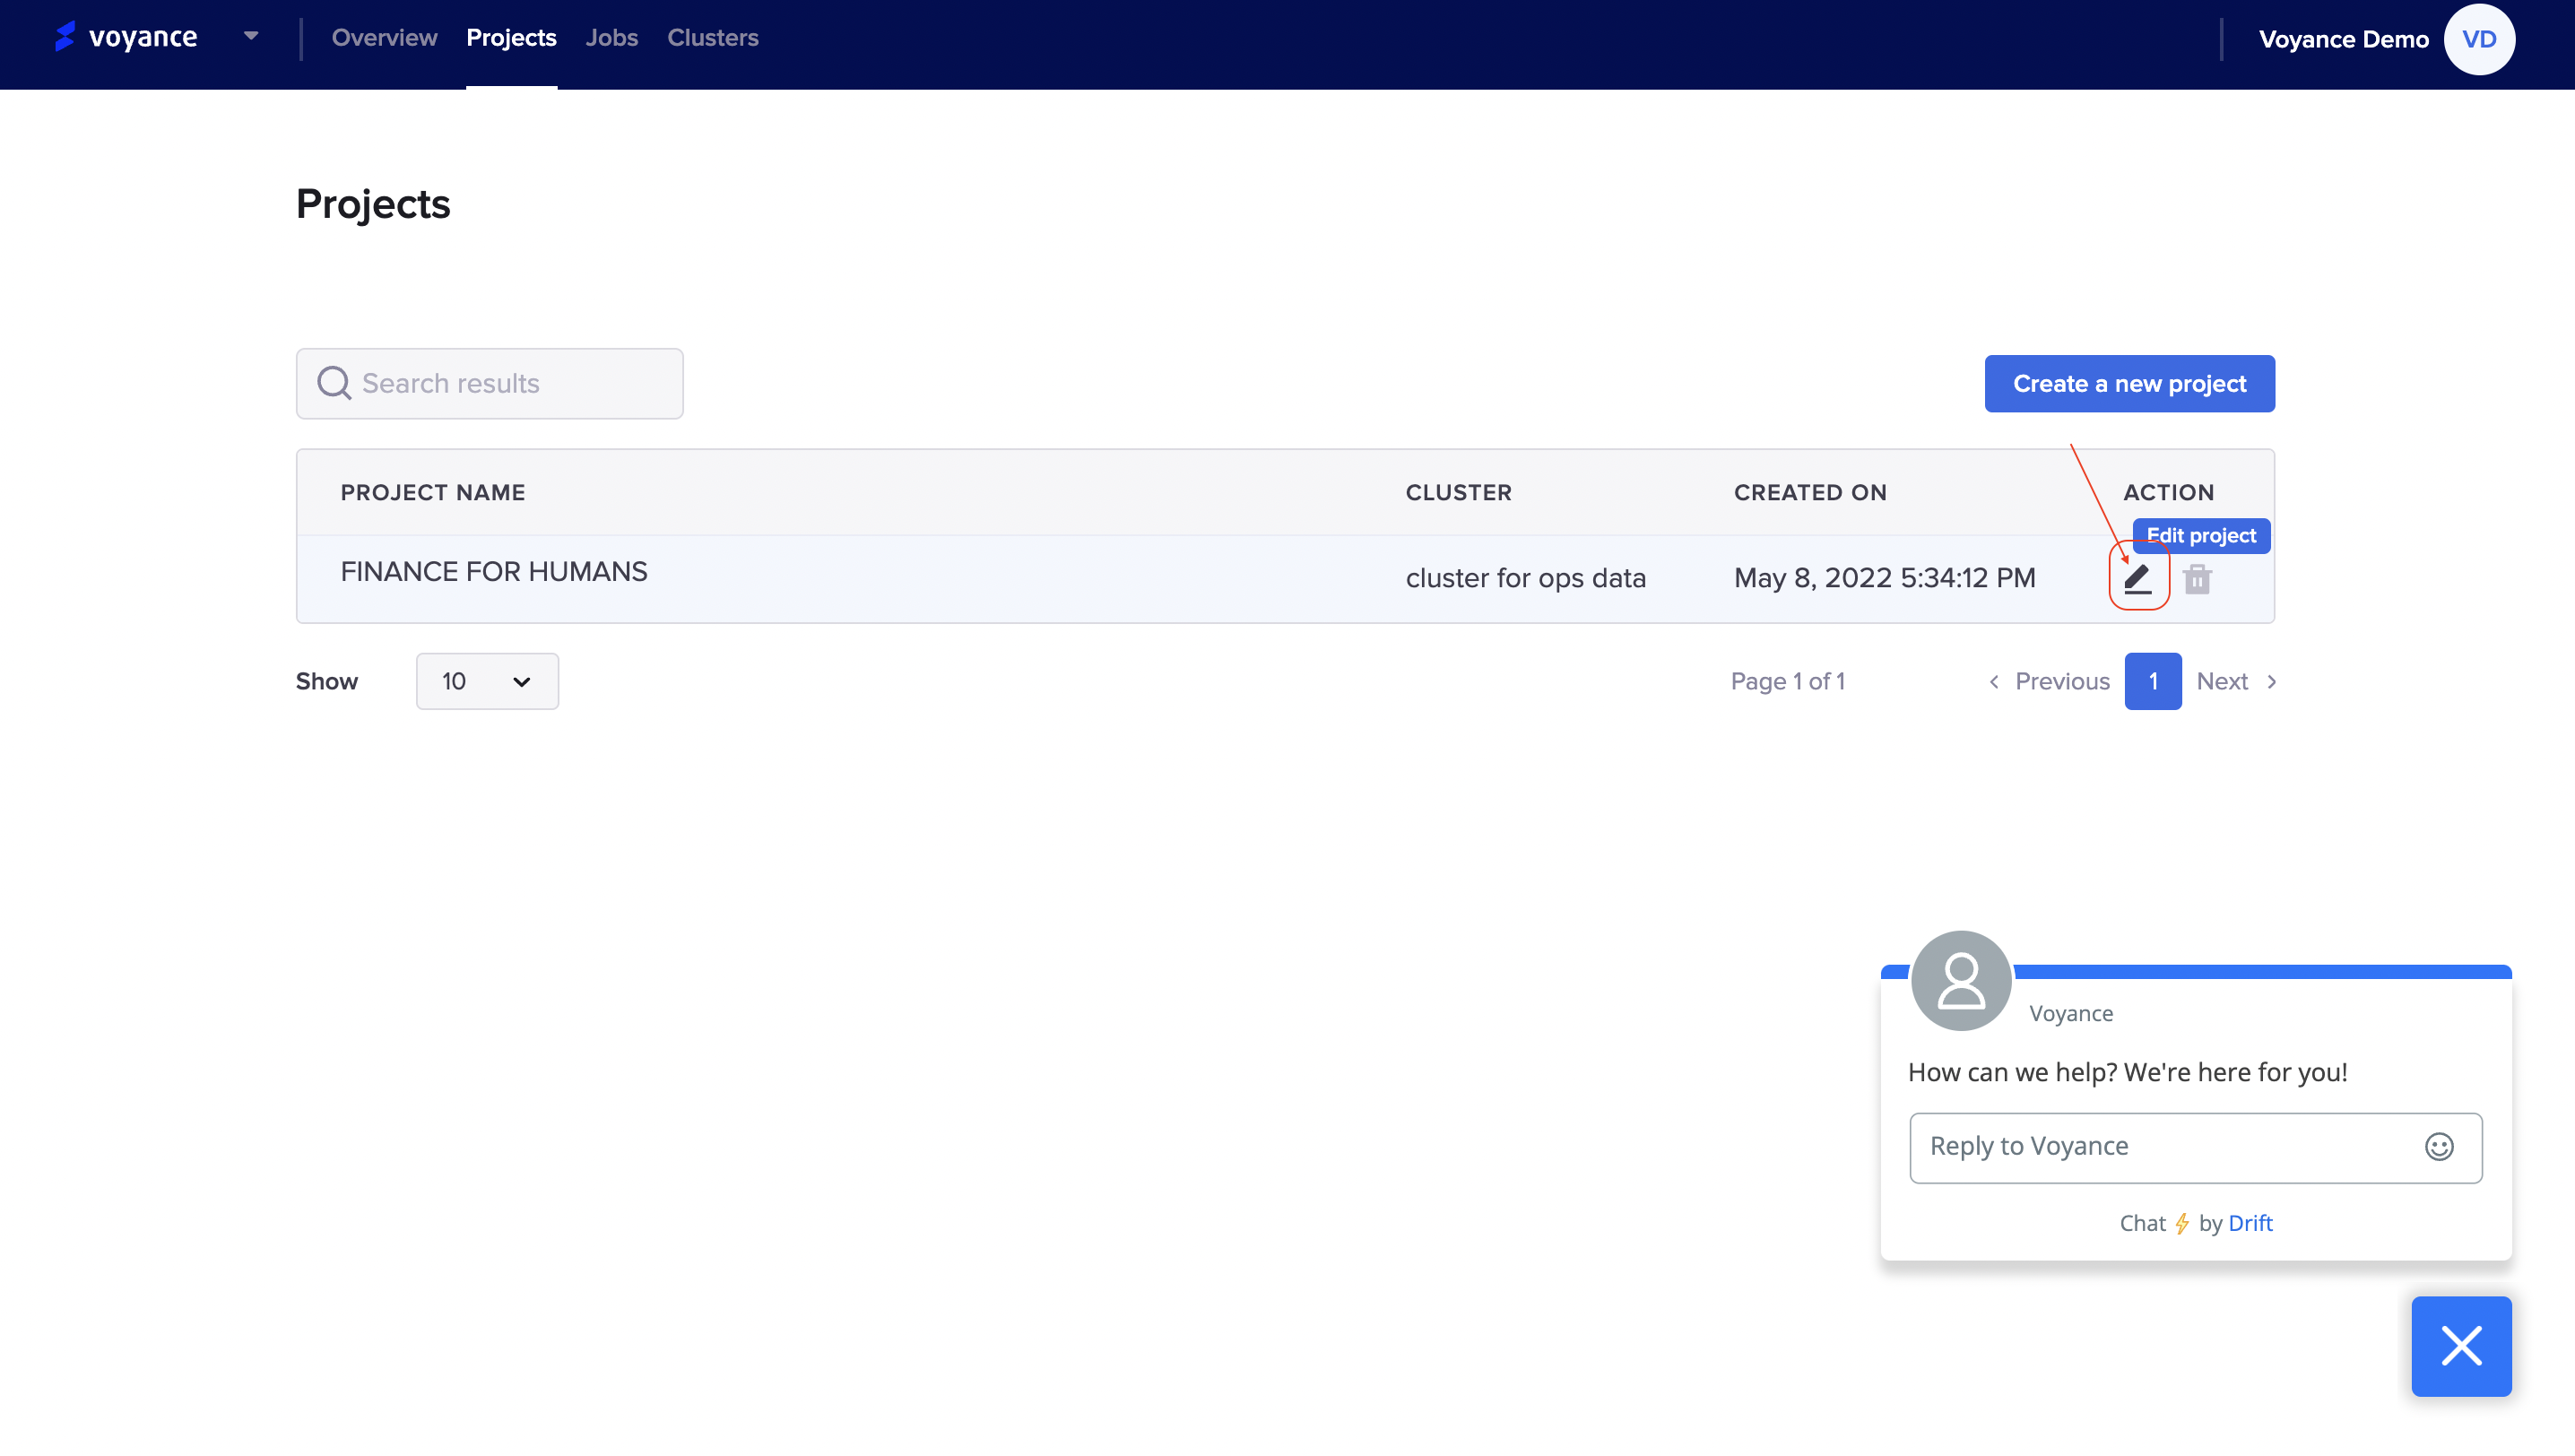Viewport: 2575px width, 1456px height.
Task: Click the chat agent avatar icon
Action: click(x=1960, y=980)
